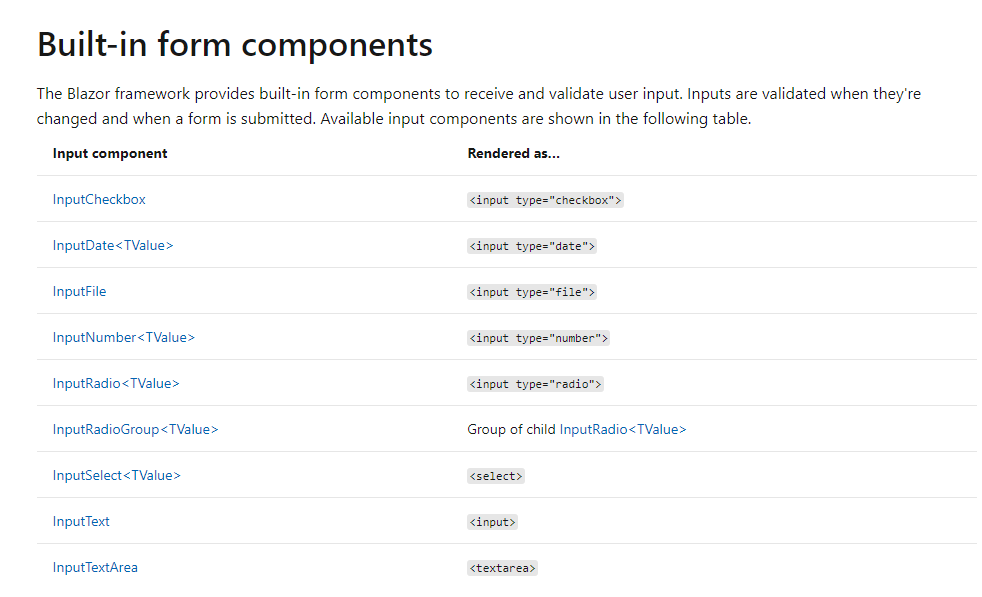Click InputRadio<TValue> link in the first column
This screenshot has height=597, width=982.
pyautogui.click(x=116, y=384)
